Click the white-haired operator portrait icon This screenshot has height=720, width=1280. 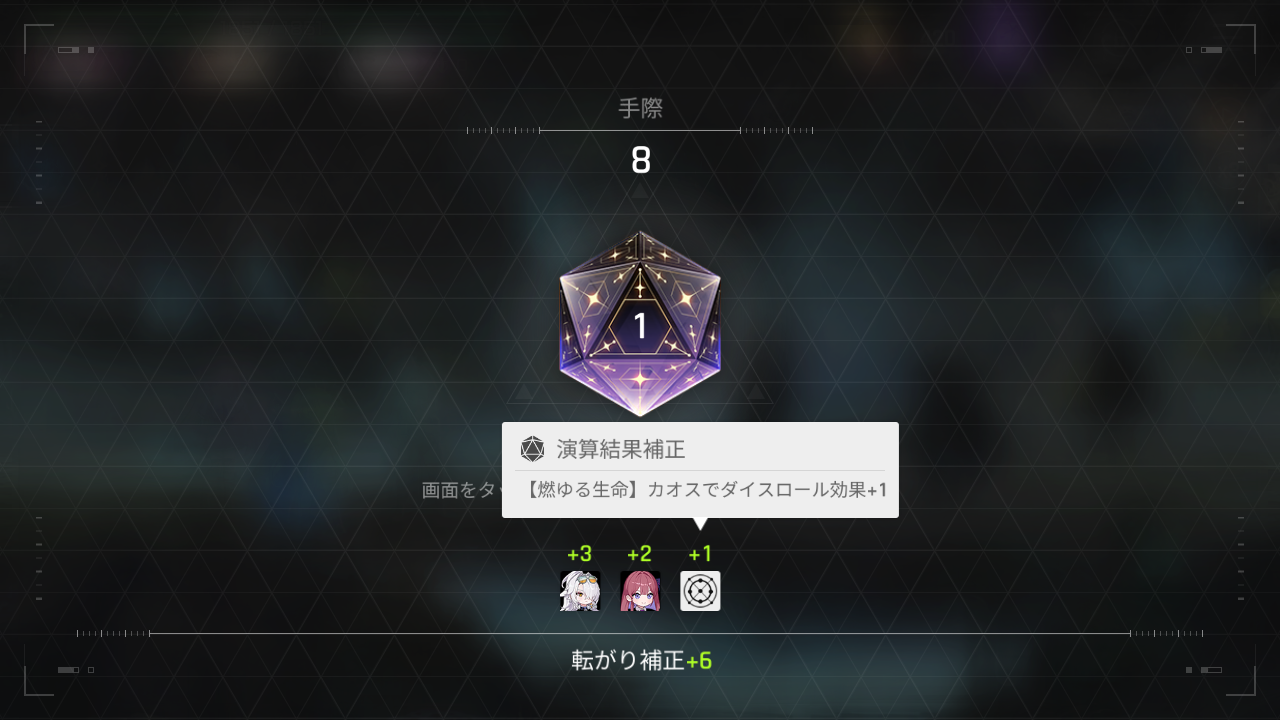tap(580, 591)
